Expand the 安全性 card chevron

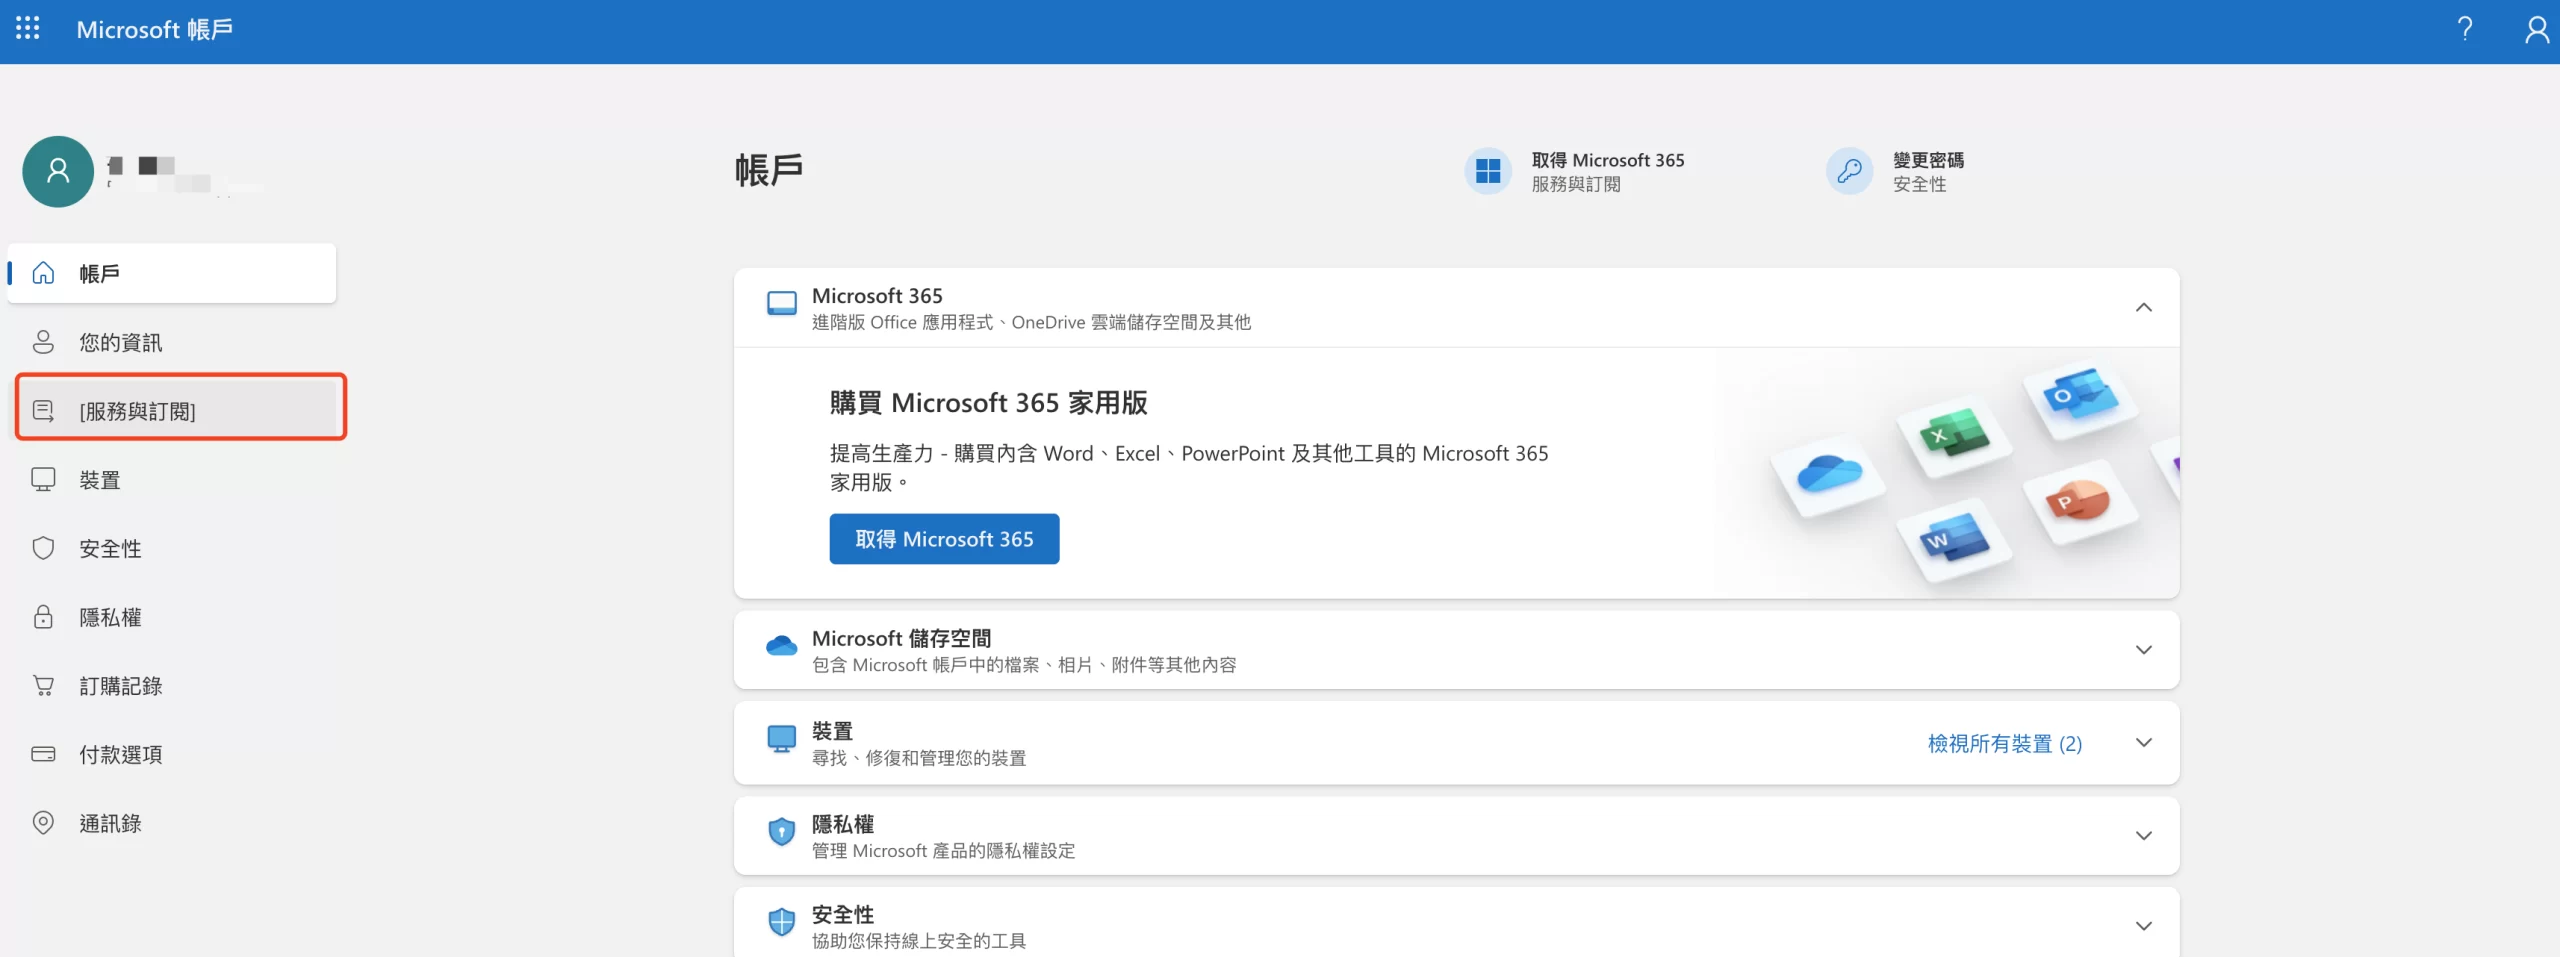(2143, 926)
